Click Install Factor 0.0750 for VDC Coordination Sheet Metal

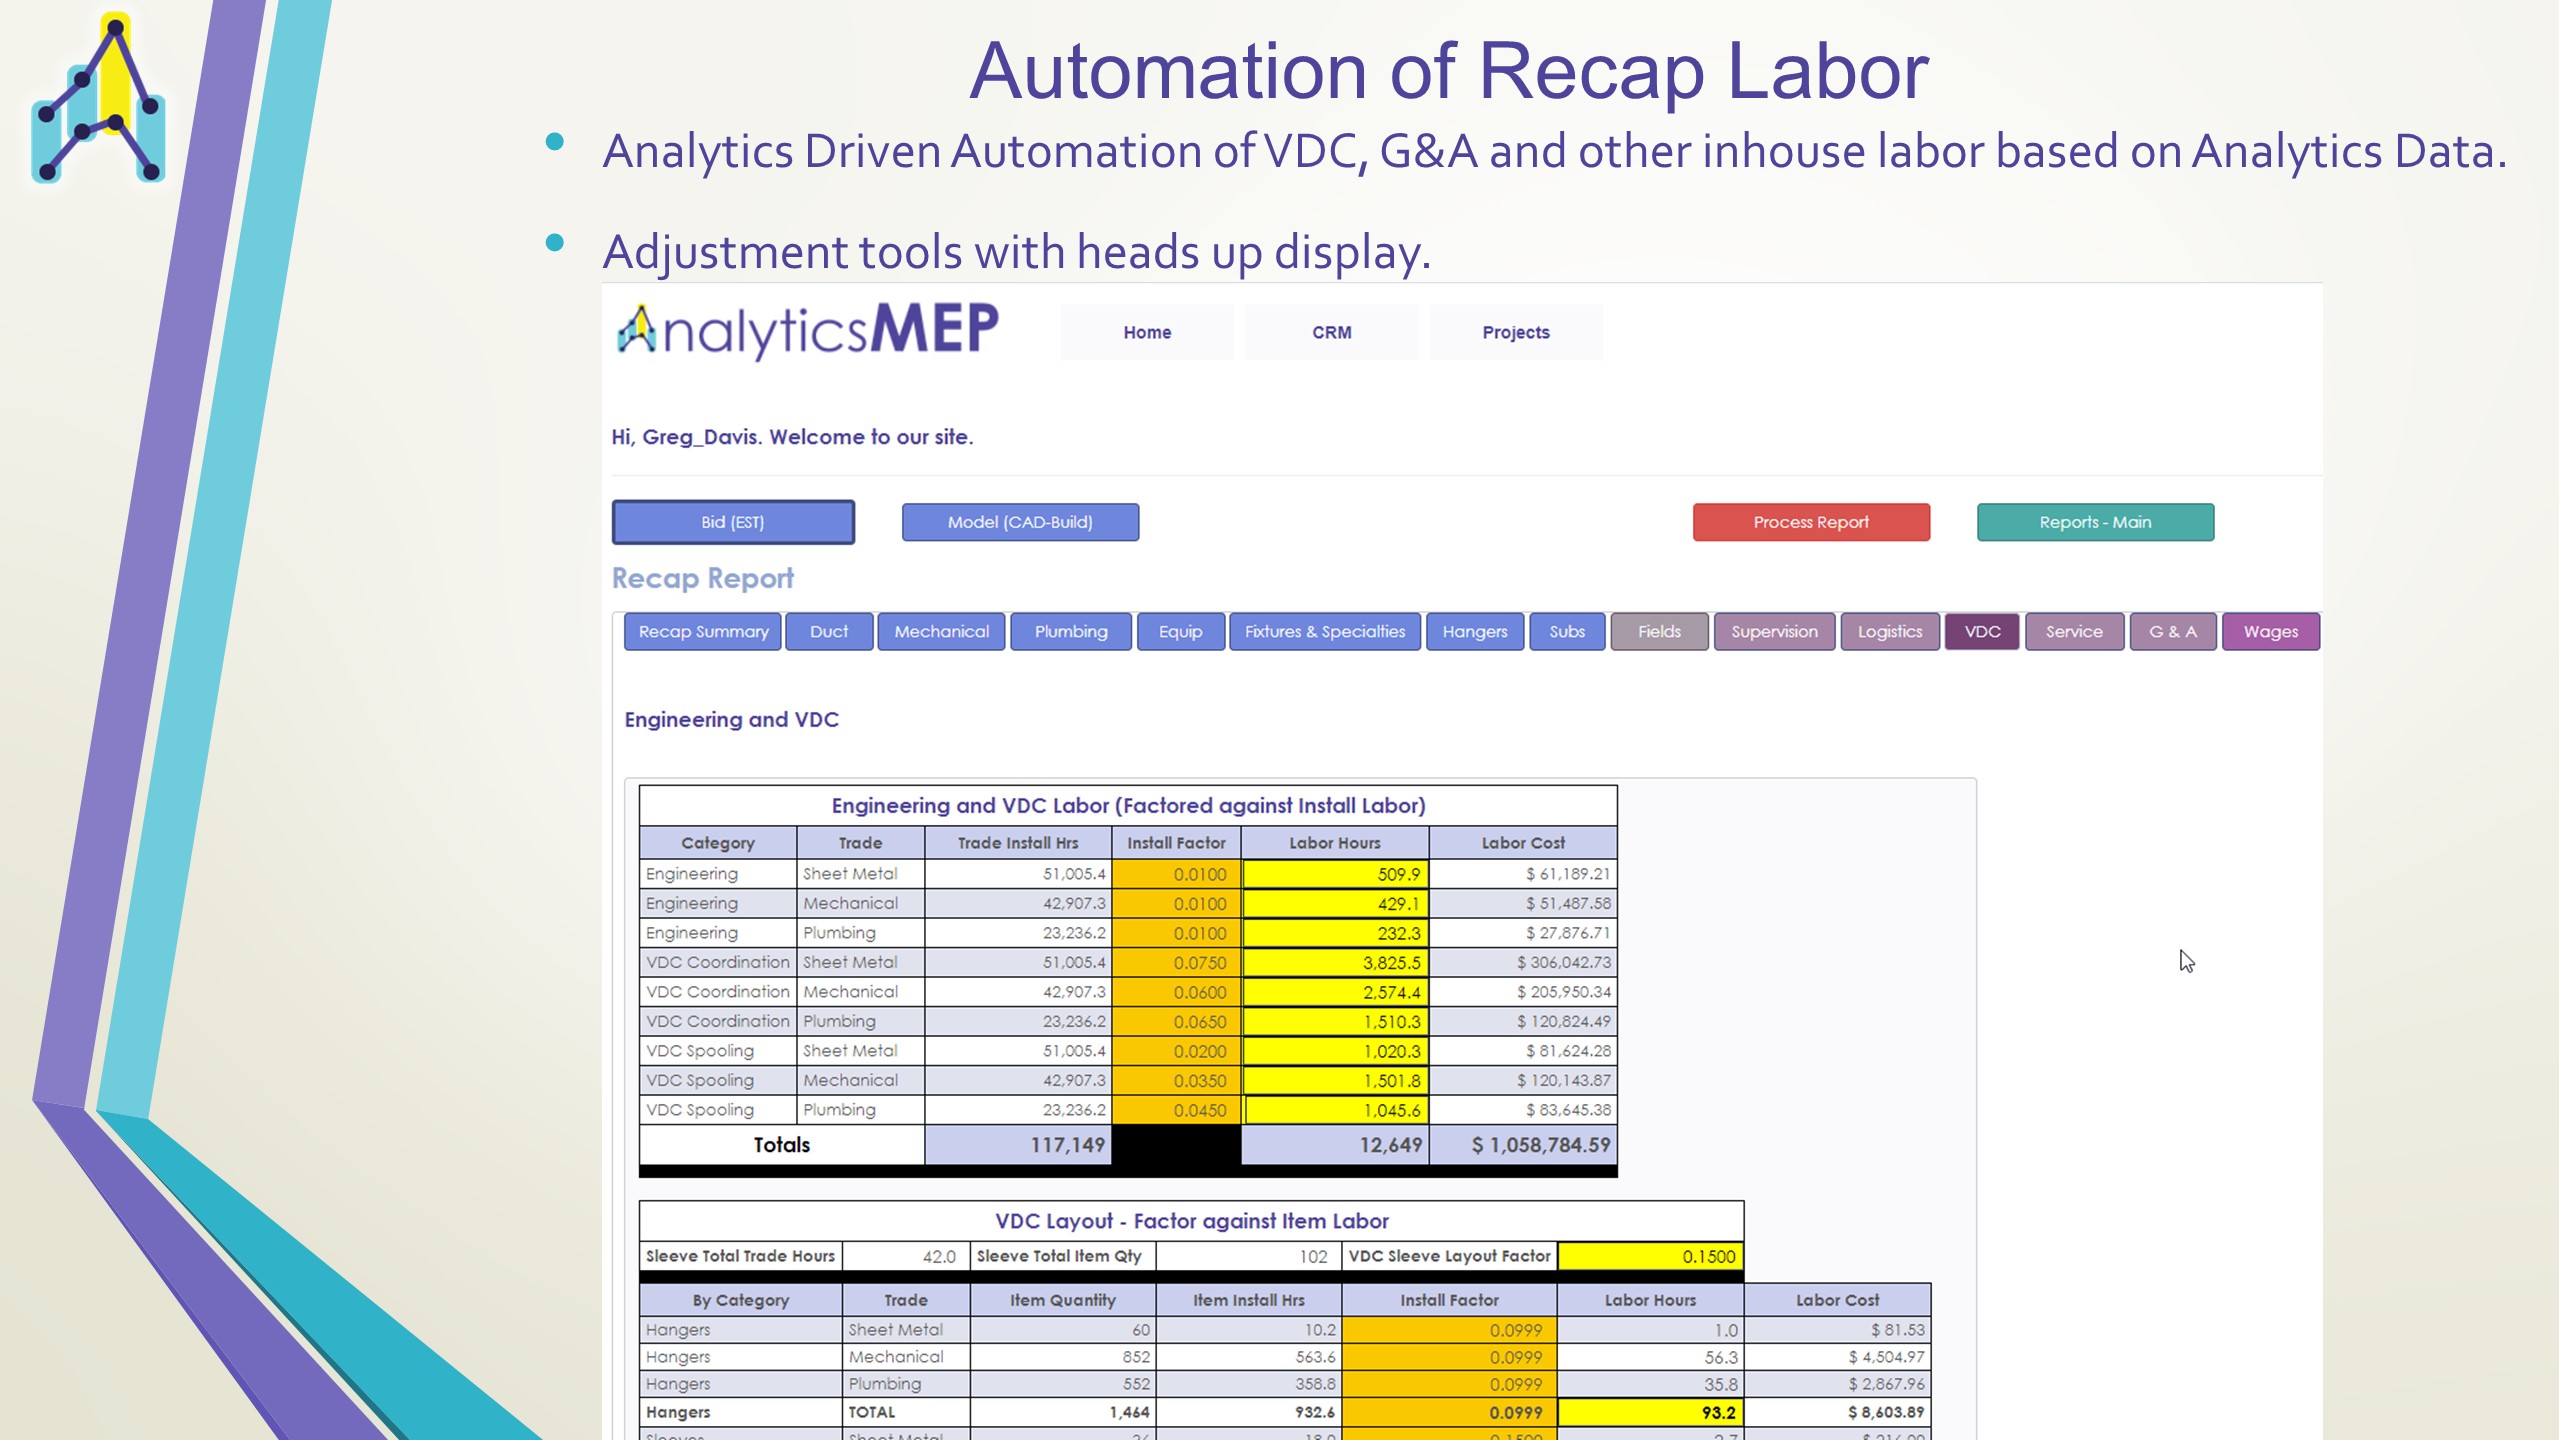(1176, 962)
